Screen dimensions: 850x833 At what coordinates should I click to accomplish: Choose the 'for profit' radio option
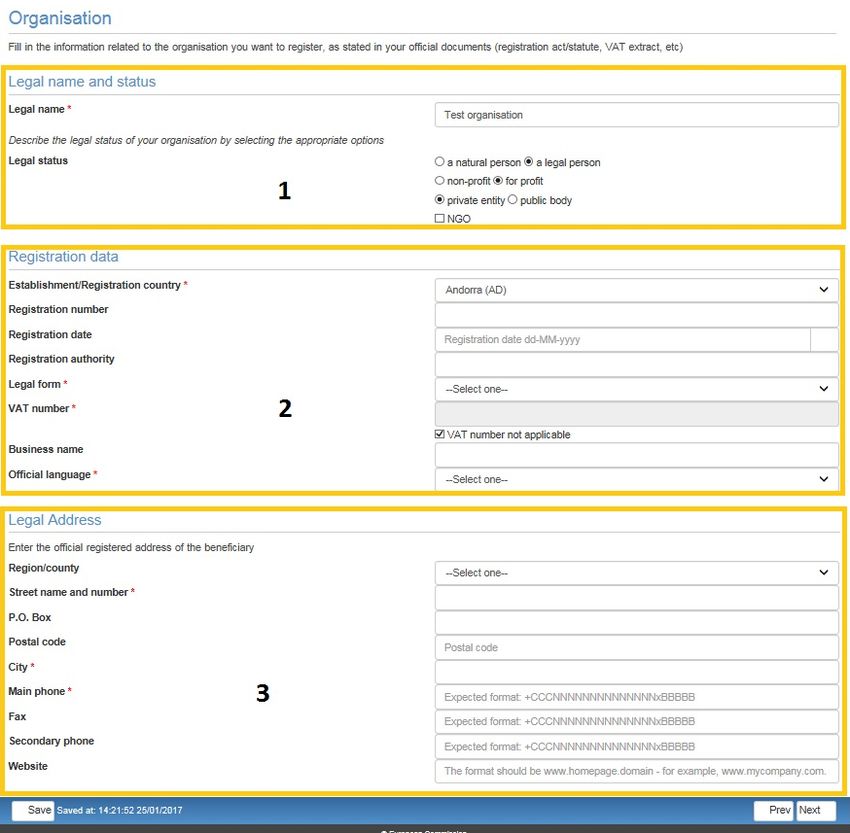[498, 180]
